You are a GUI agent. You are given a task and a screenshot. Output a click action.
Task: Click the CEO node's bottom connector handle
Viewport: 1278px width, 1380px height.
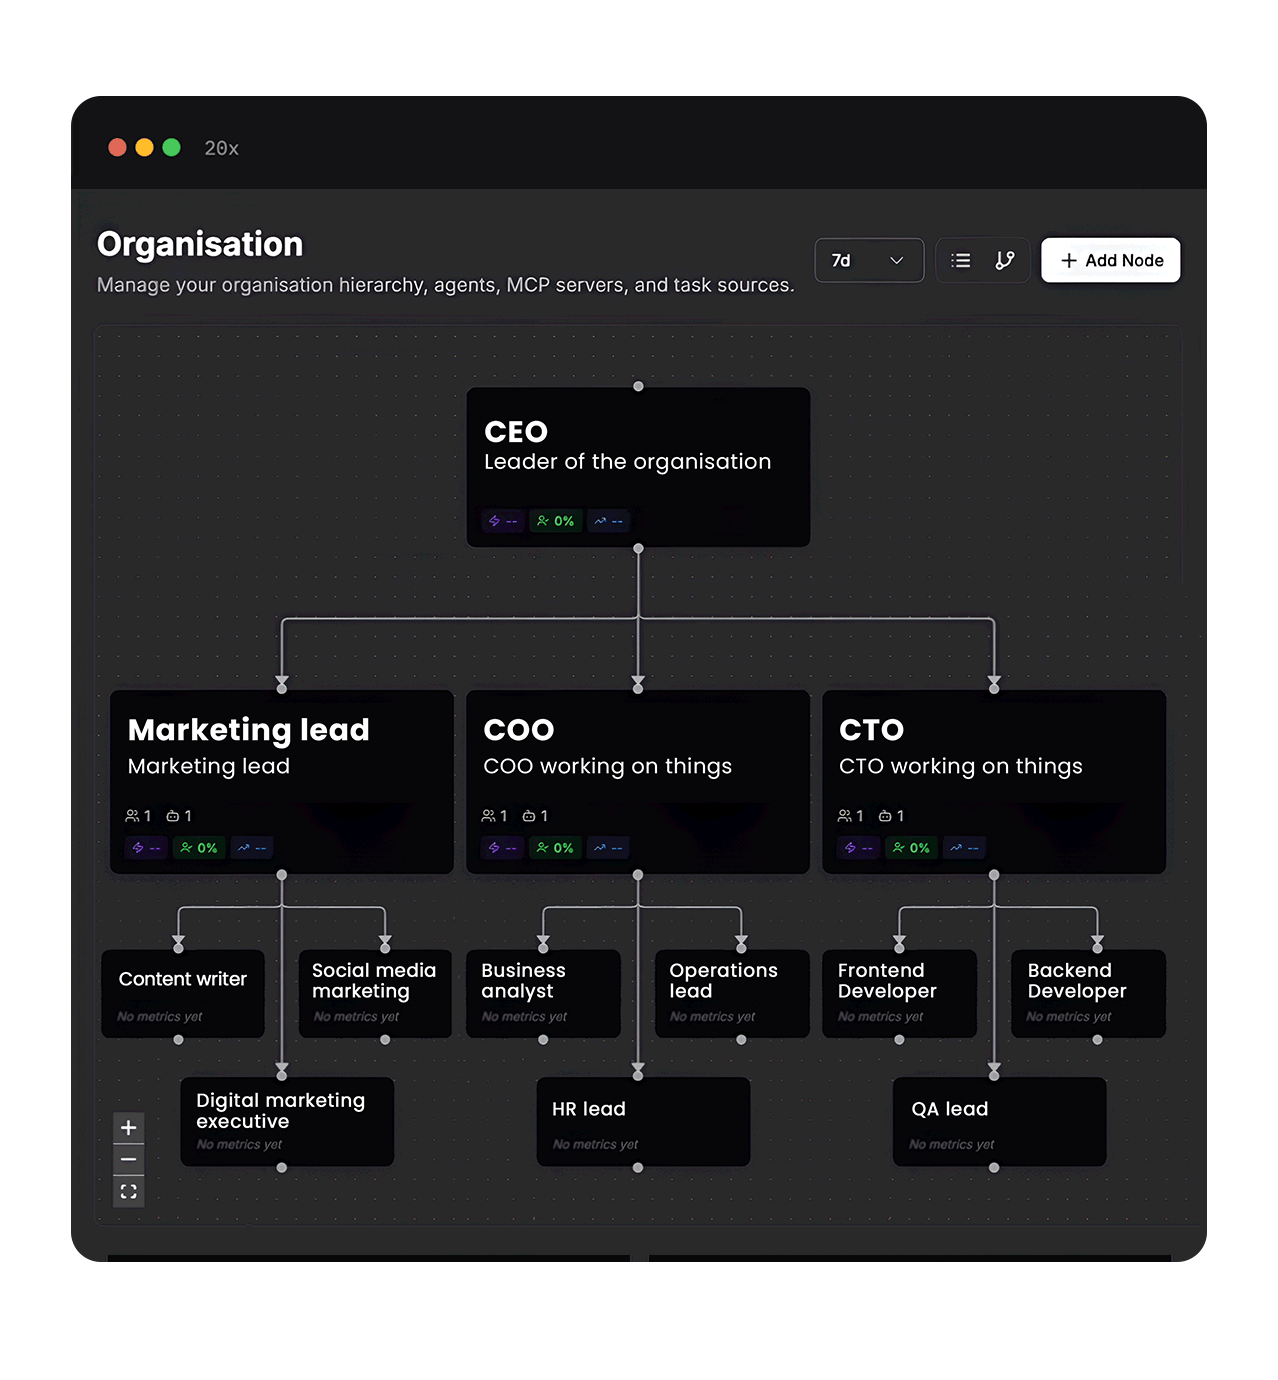[638, 548]
